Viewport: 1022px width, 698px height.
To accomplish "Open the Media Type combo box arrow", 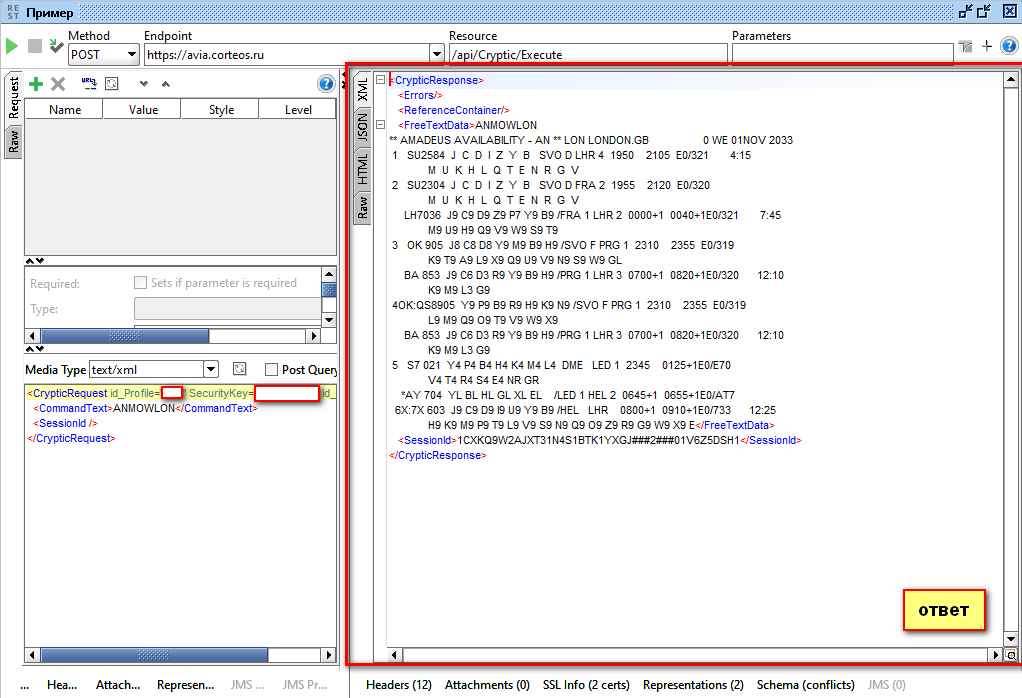I will point(210,370).
